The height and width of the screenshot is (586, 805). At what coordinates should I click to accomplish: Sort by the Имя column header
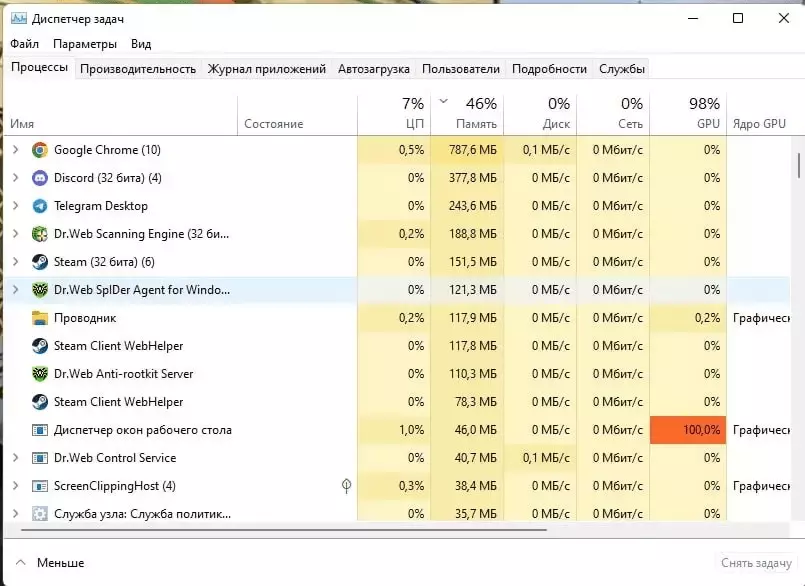(x=121, y=115)
